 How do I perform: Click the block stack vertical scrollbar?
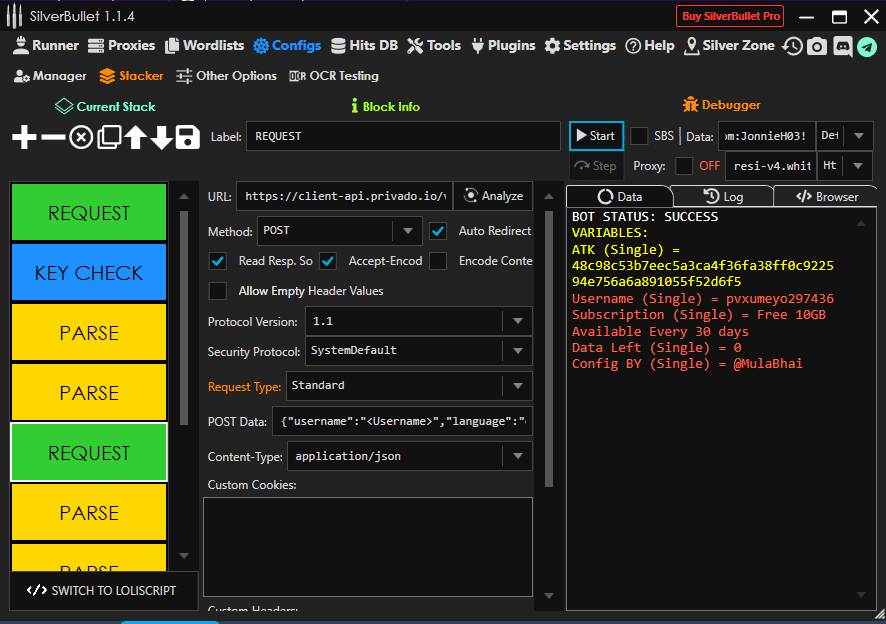[183, 320]
